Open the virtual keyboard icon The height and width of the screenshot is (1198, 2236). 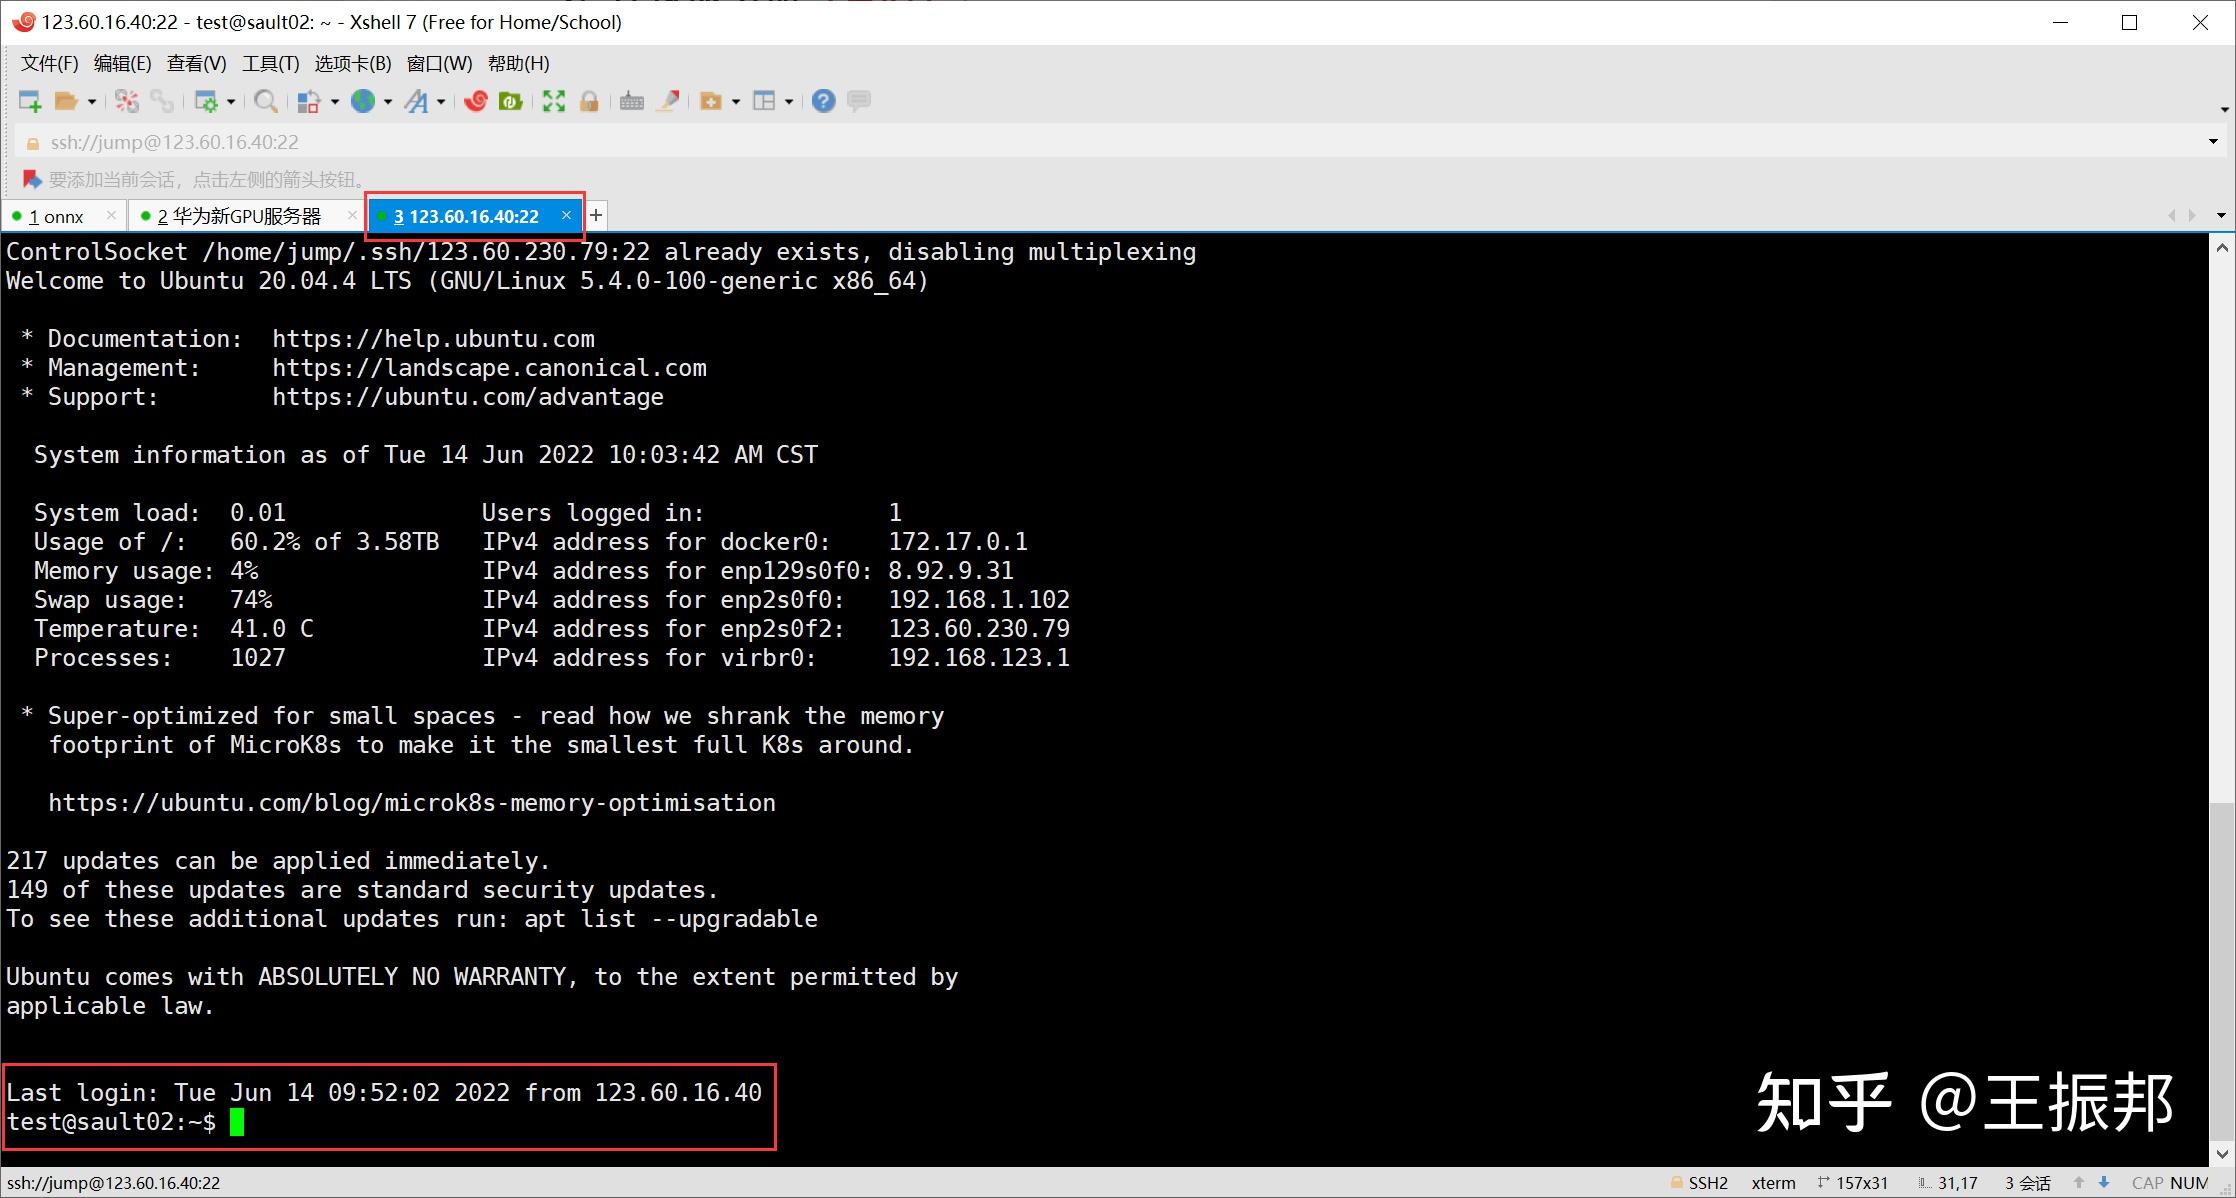coord(631,101)
